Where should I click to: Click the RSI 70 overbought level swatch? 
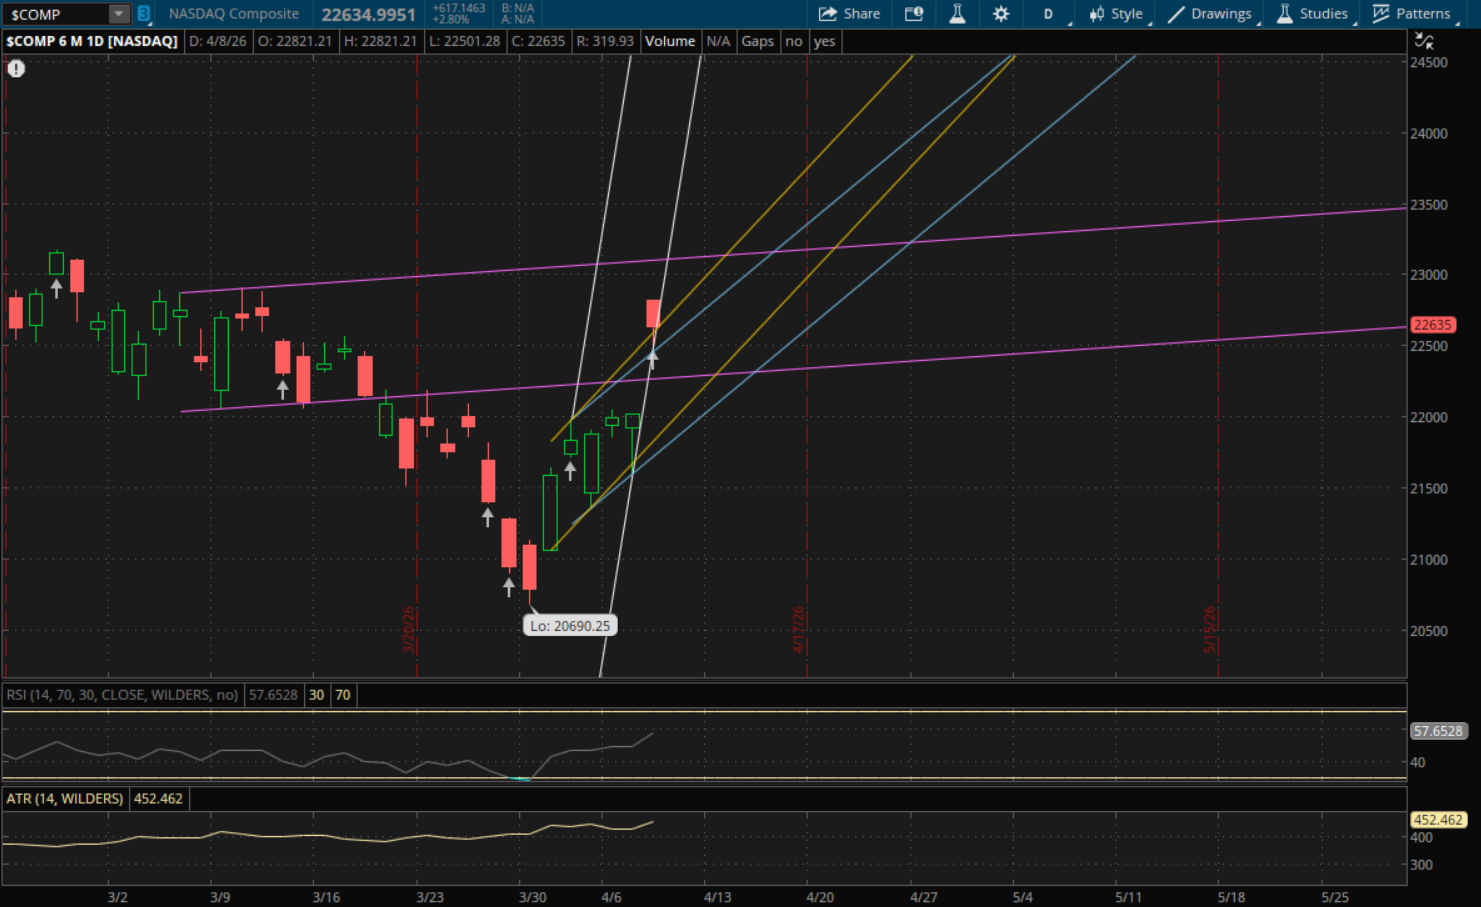click(343, 695)
